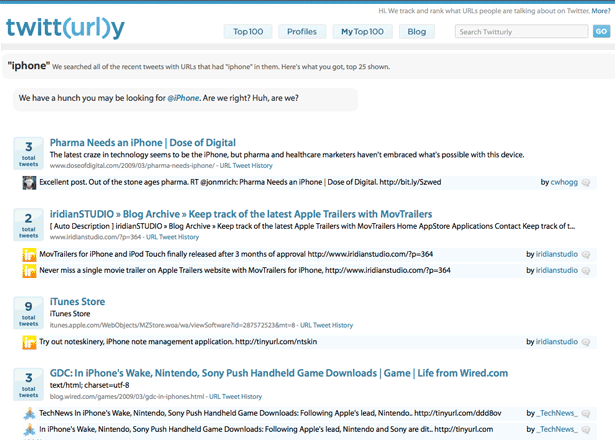Click reply bubble on Nintendo and Sony are dit tweet
Image resolution: width=615 pixels, height=440 pixels.
coord(586,430)
